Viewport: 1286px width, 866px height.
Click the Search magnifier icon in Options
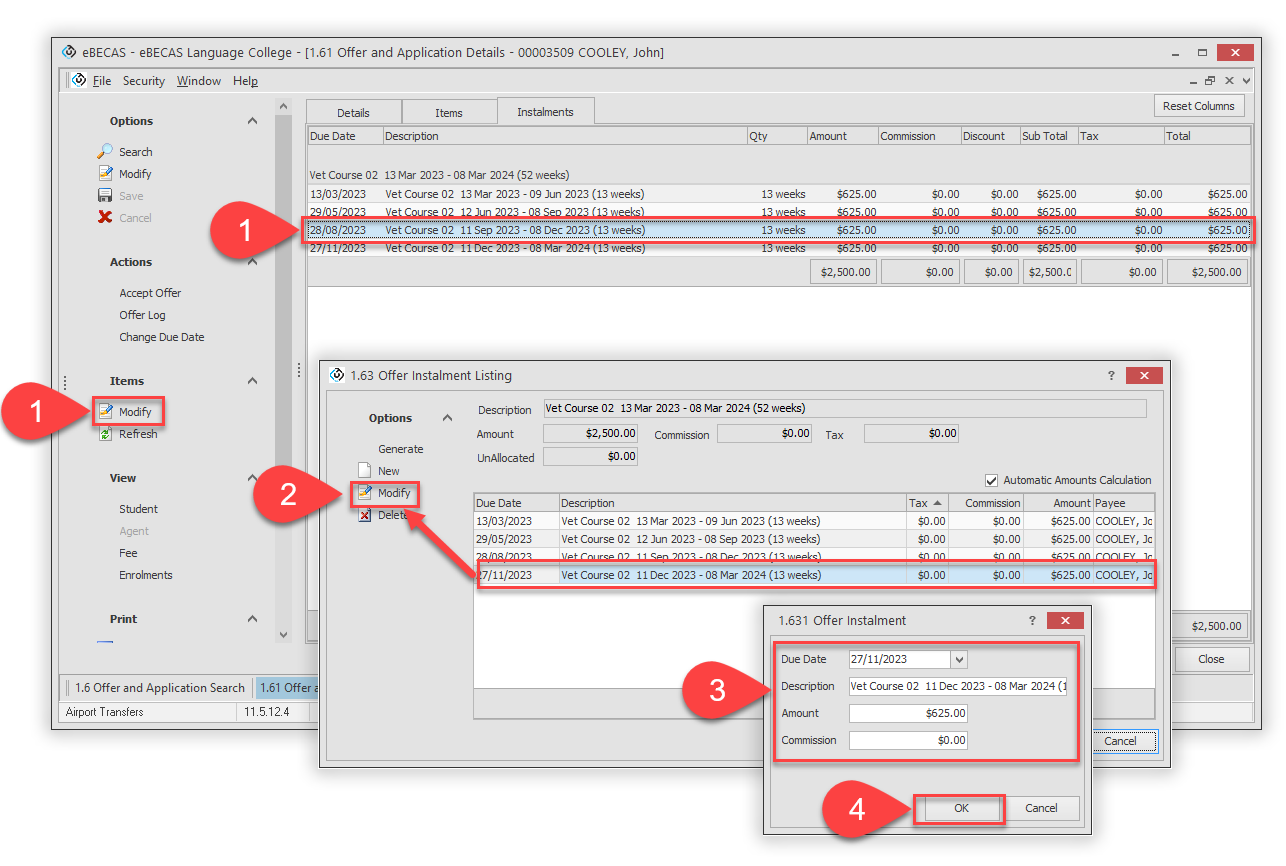point(105,152)
